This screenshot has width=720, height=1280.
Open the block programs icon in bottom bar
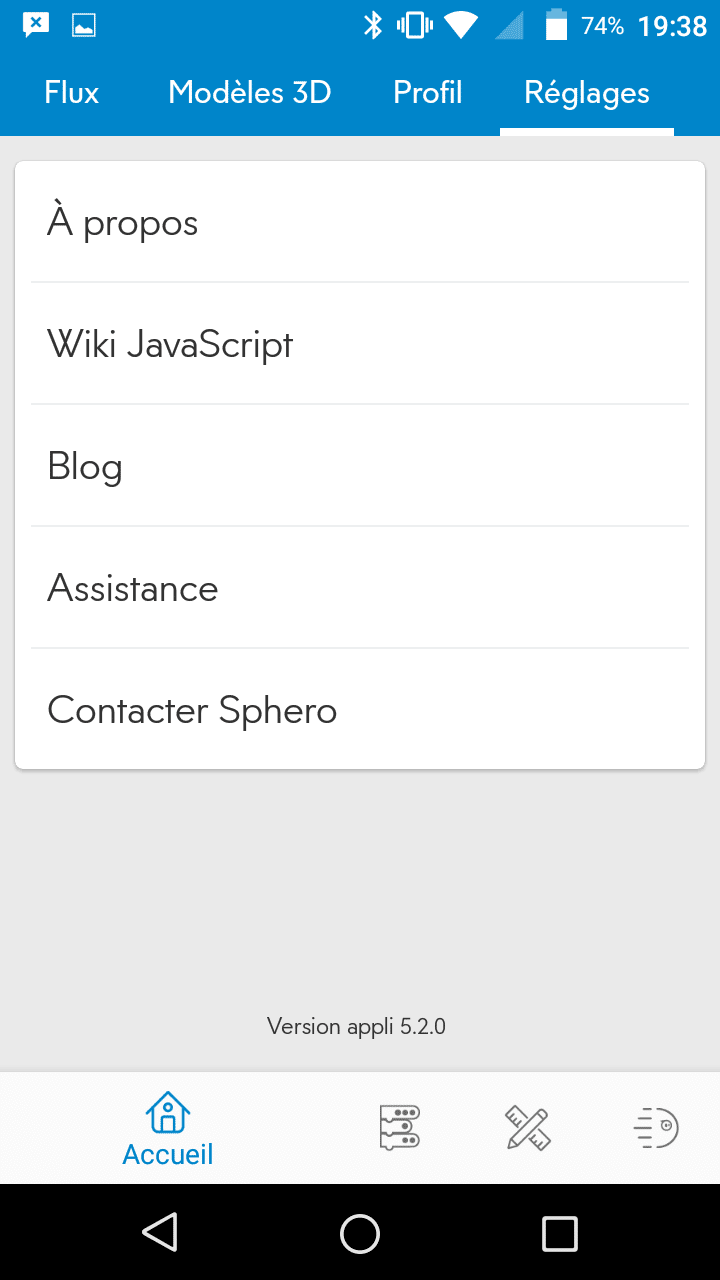(400, 1127)
